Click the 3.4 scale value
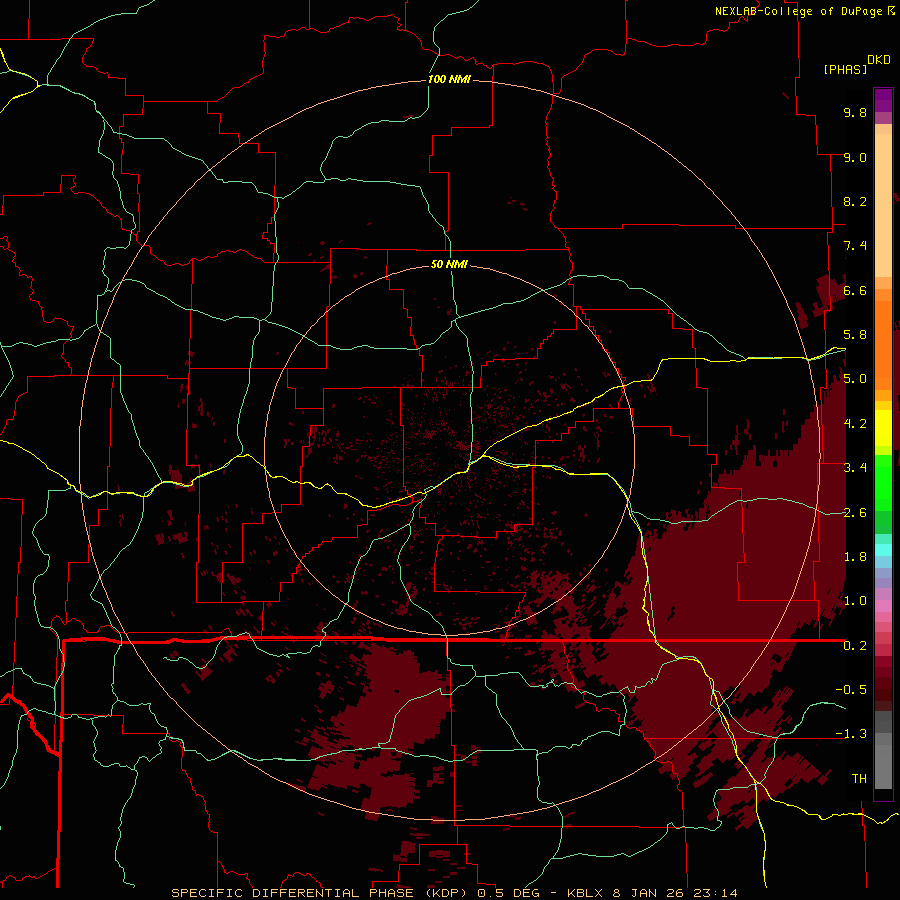The image size is (900, 900). (855, 467)
